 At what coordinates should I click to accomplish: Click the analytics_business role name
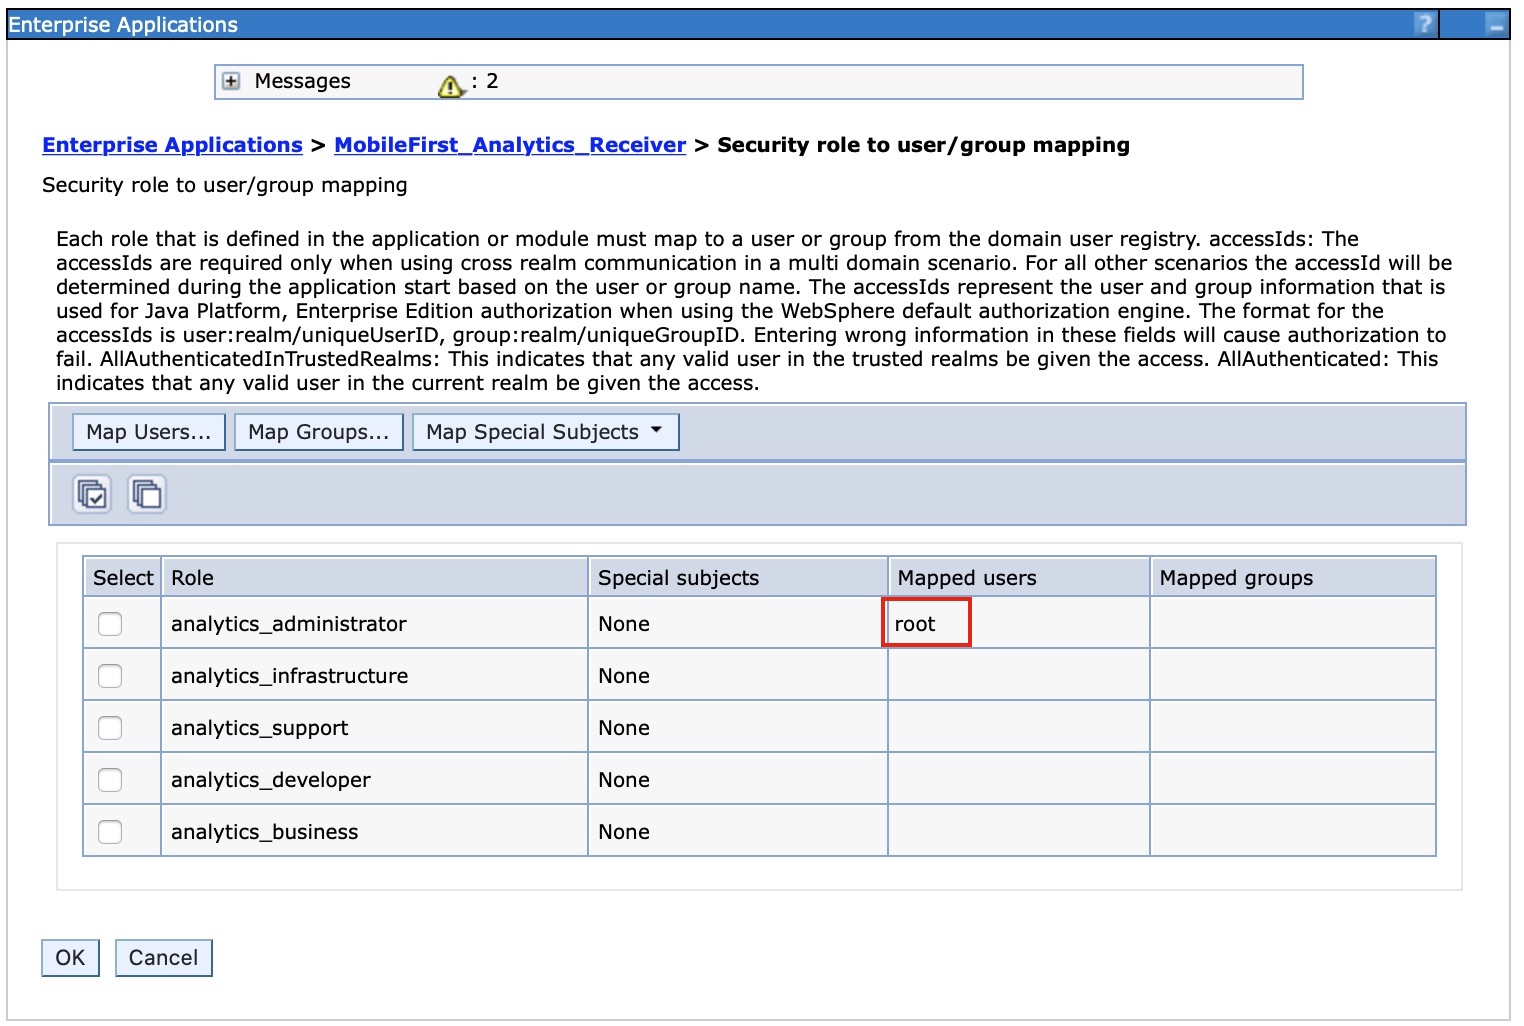(265, 832)
